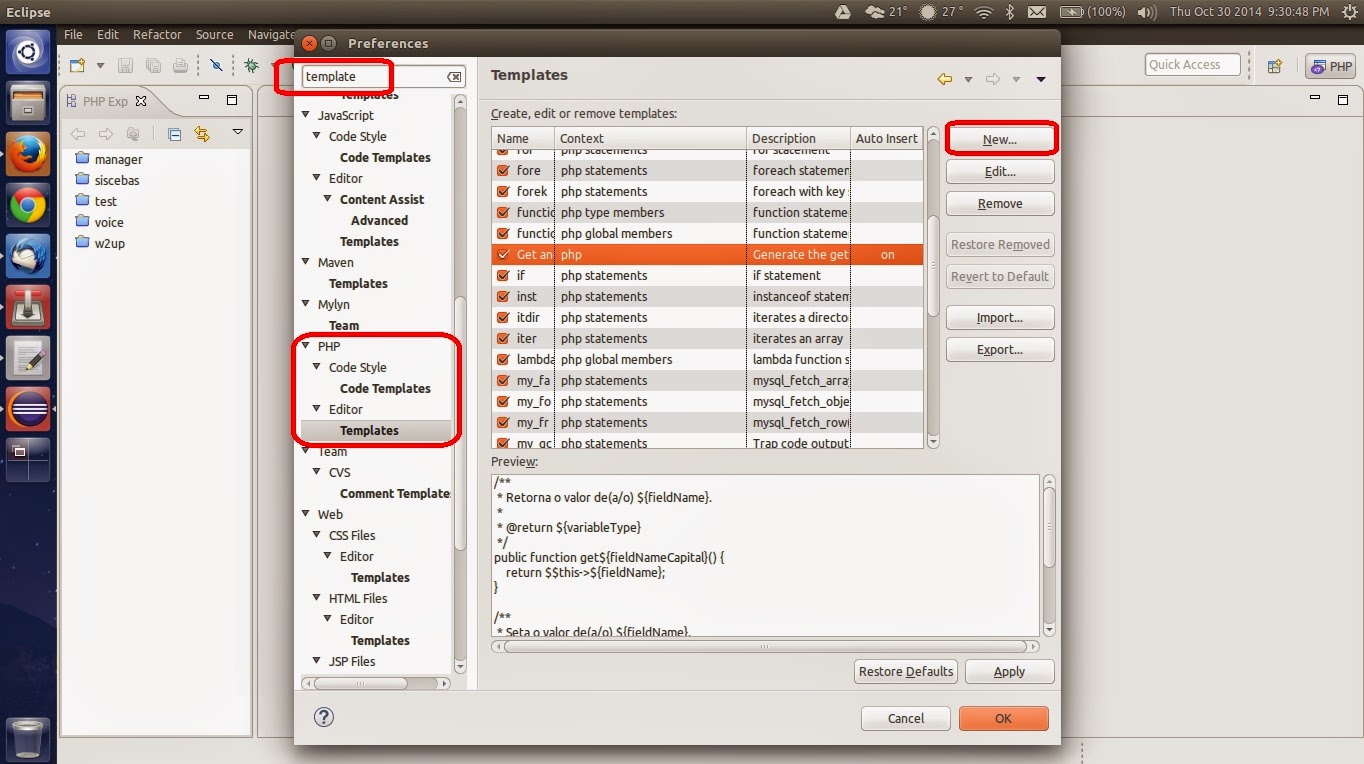Collapse the PHP tree node
The height and width of the screenshot is (764, 1364).
pyautogui.click(x=307, y=346)
